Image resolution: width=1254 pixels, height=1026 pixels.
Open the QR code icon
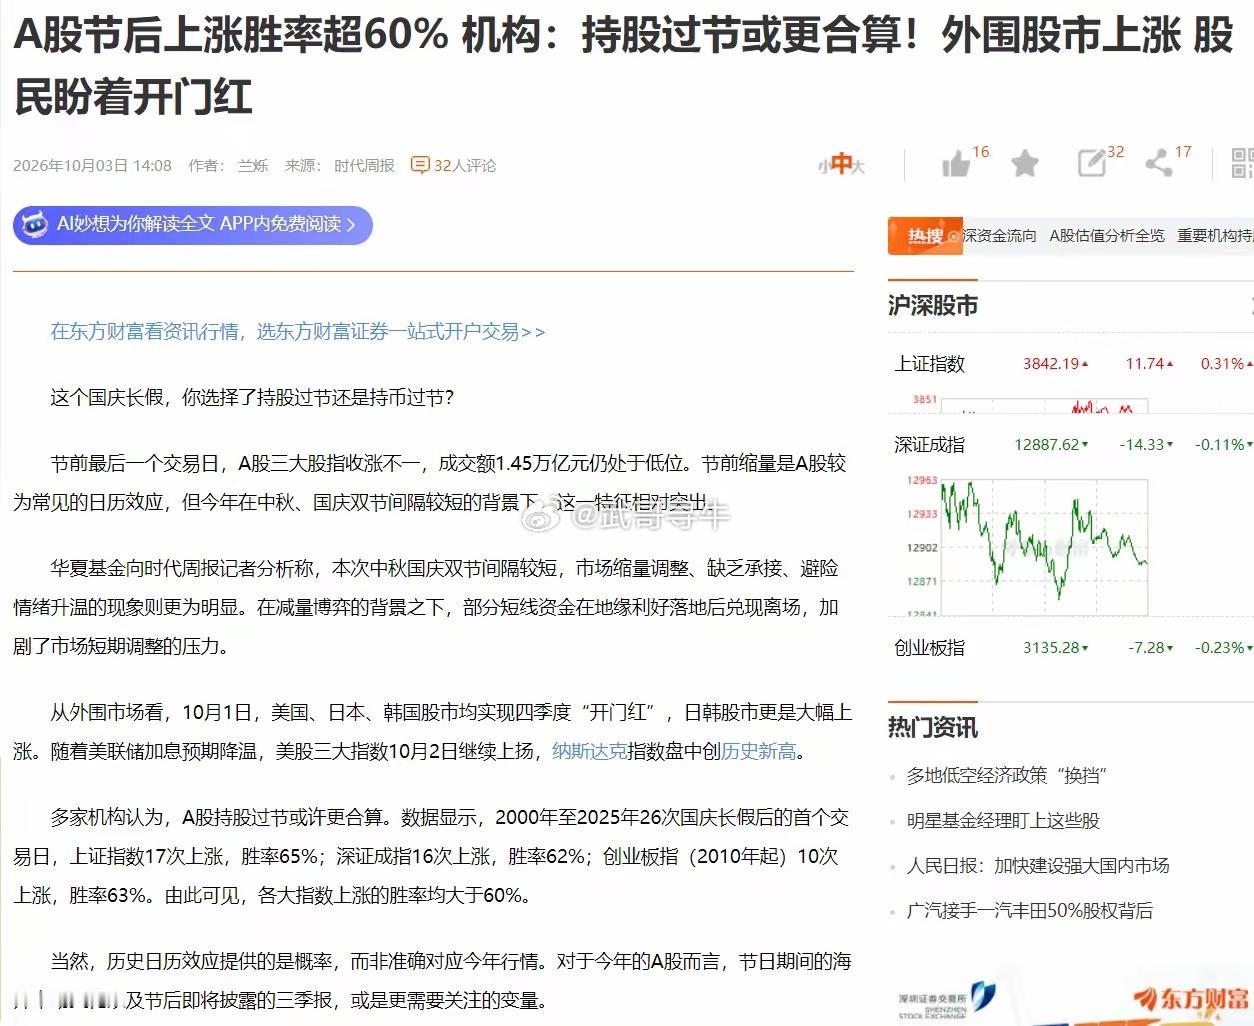click(x=1242, y=163)
